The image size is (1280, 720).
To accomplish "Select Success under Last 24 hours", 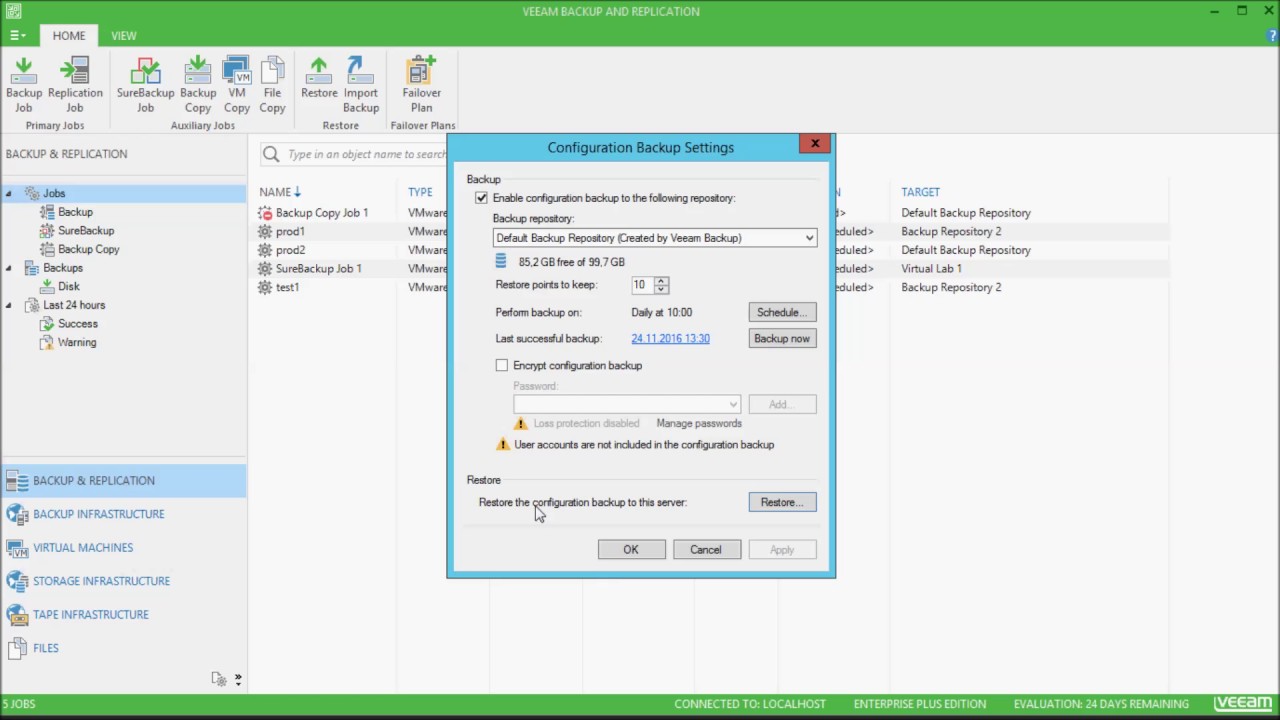I will (x=78, y=324).
